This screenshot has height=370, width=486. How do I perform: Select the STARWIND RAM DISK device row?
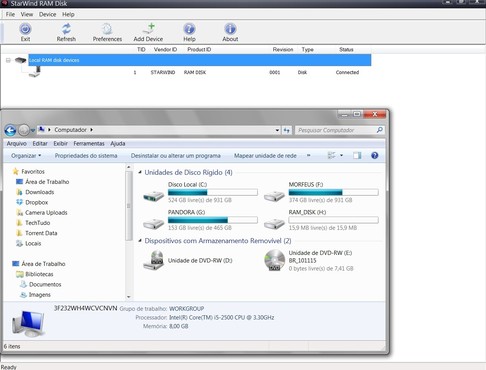click(x=200, y=72)
